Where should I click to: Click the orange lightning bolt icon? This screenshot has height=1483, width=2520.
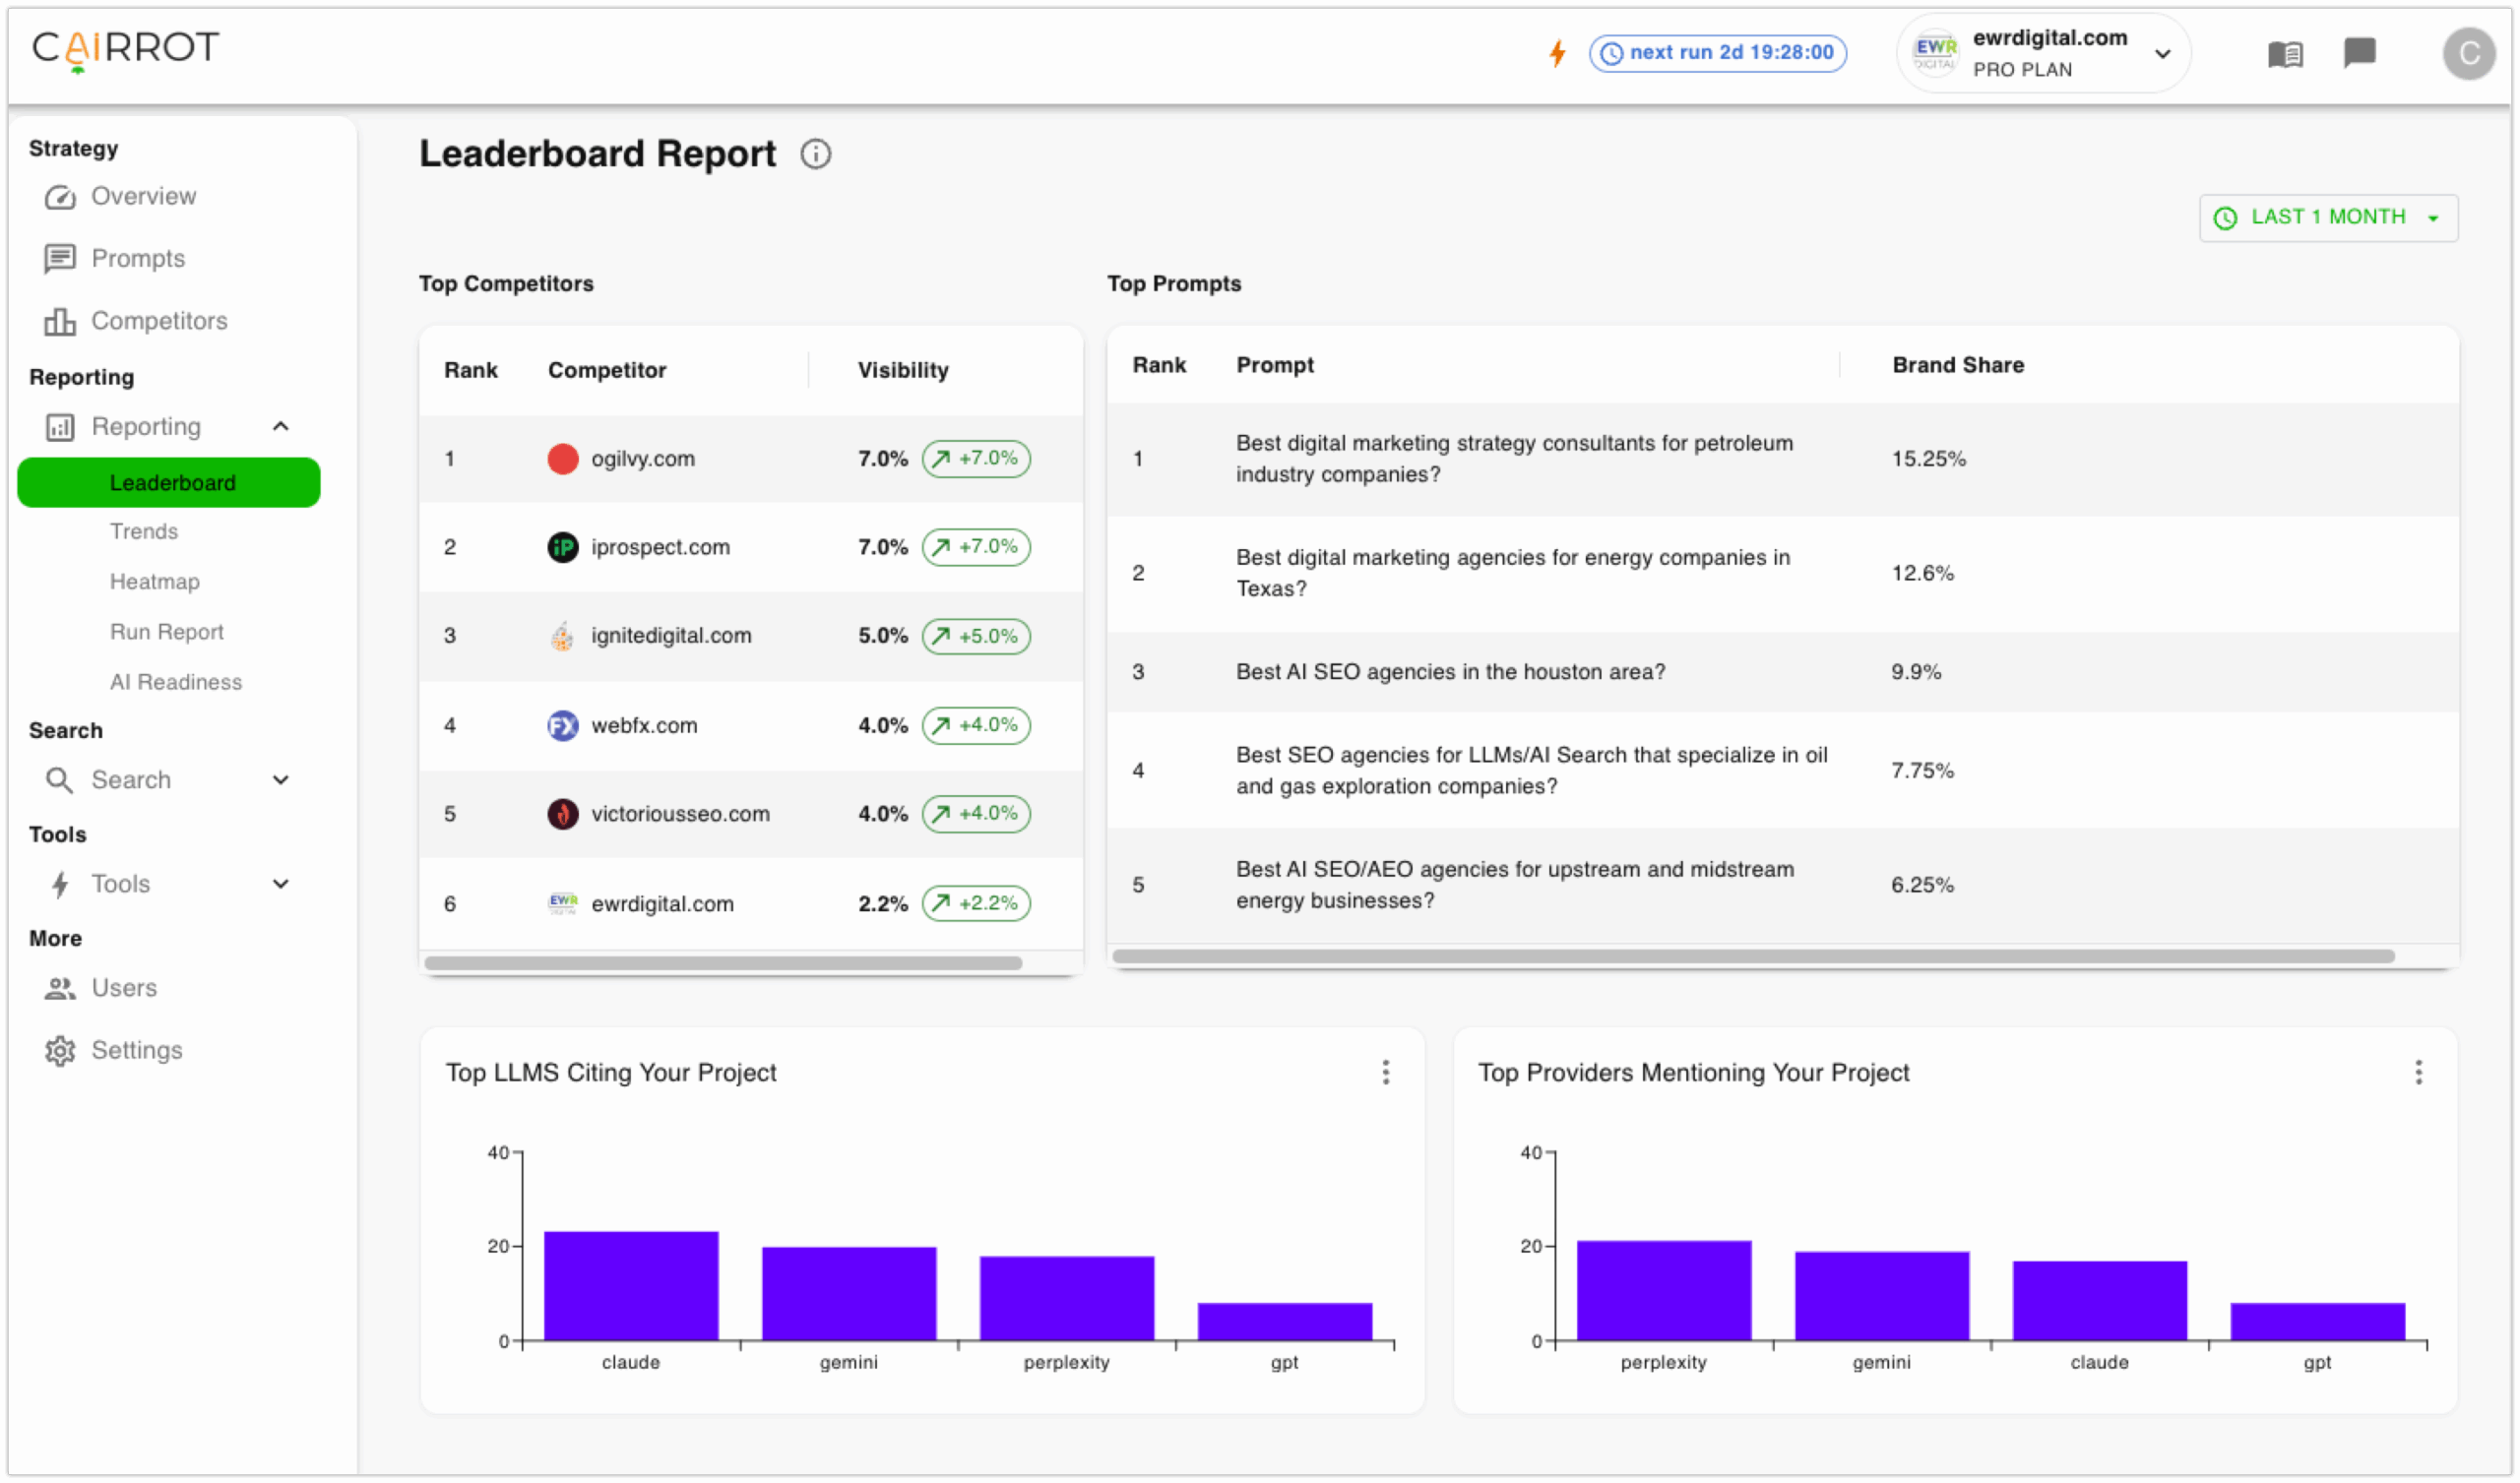click(1557, 52)
